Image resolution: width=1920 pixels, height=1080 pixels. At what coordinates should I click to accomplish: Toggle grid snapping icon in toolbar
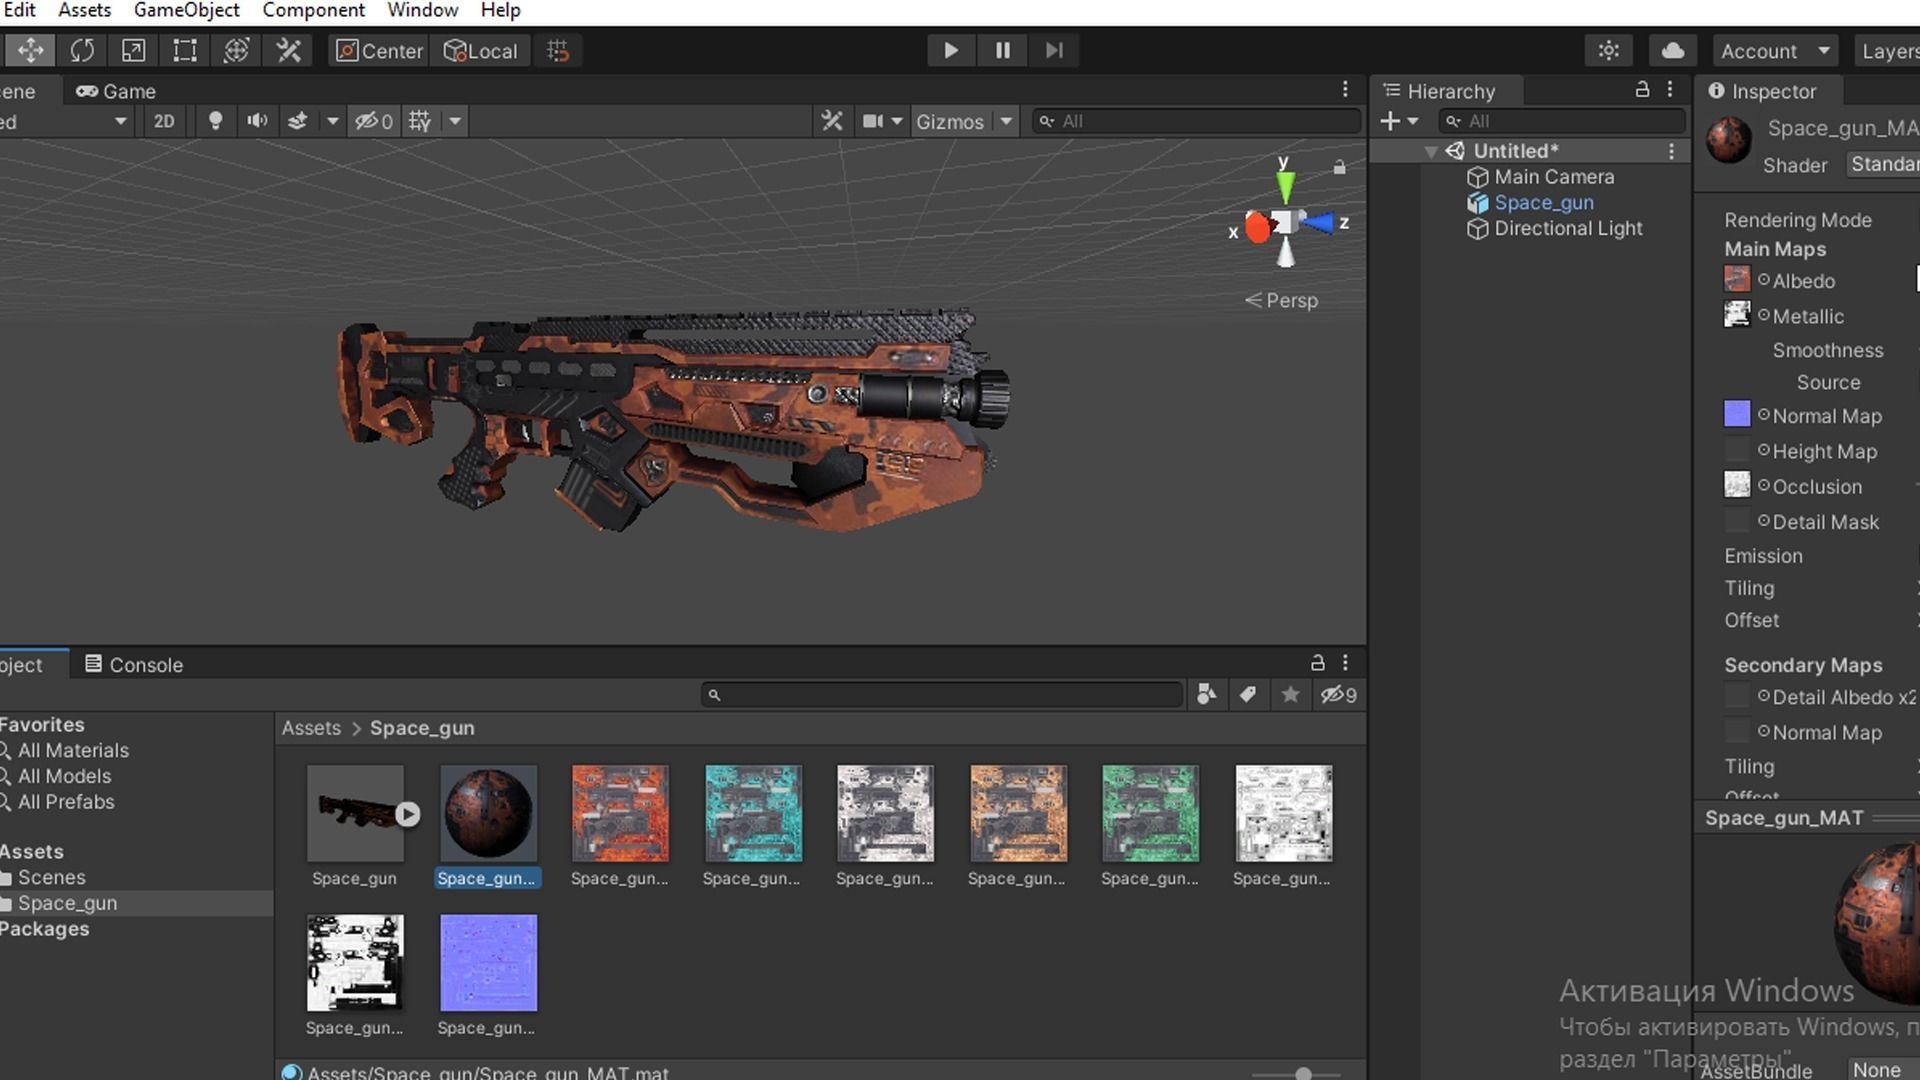[558, 51]
